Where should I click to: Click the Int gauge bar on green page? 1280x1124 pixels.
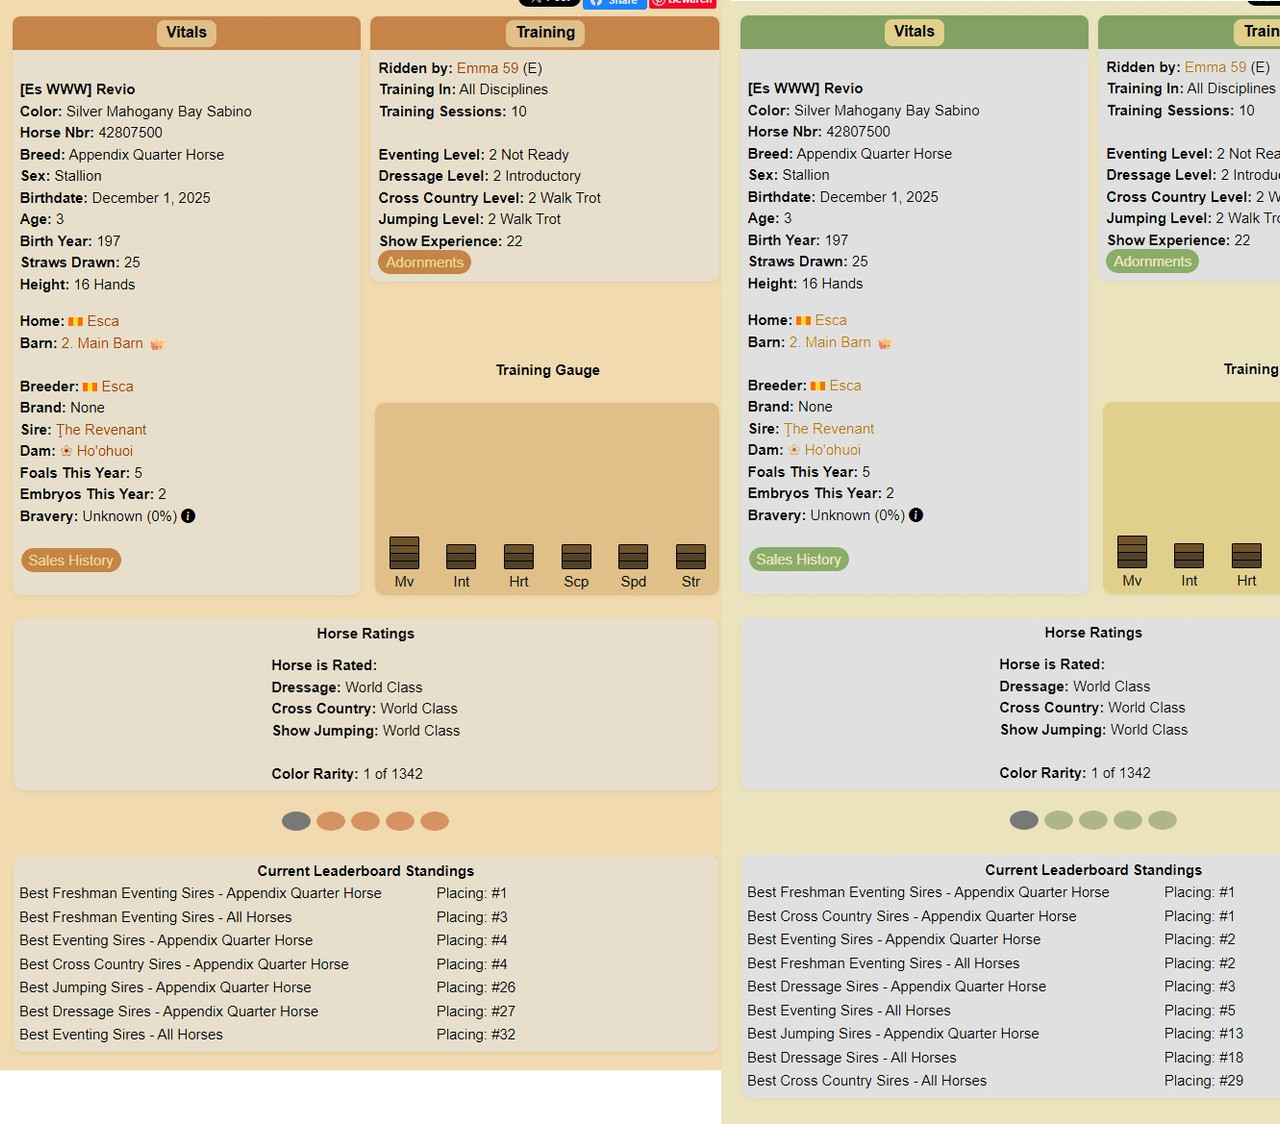(1189, 555)
